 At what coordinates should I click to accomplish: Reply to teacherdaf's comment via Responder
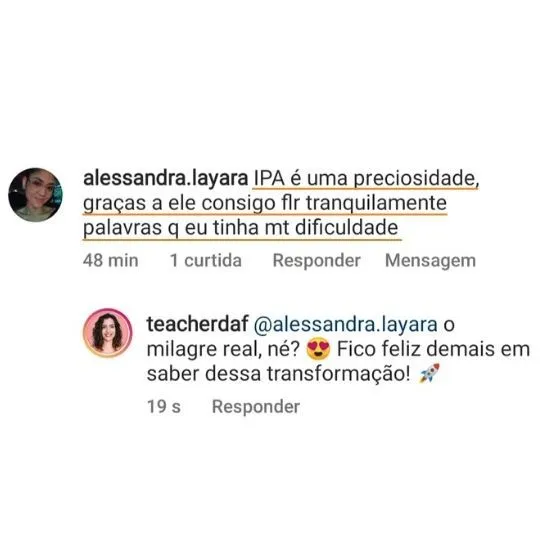tap(256, 407)
